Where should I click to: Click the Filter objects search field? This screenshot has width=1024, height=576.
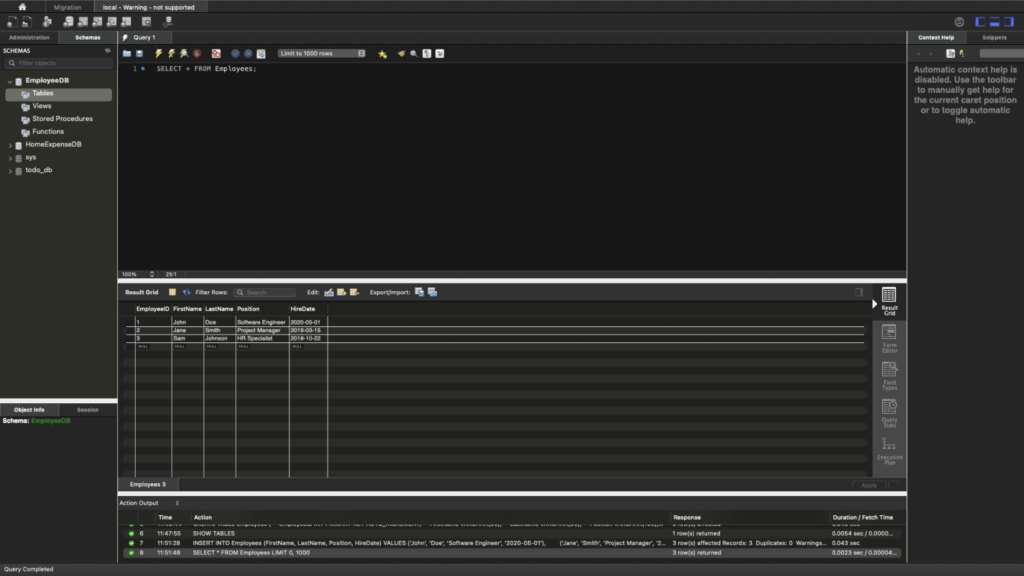(60, 62)
